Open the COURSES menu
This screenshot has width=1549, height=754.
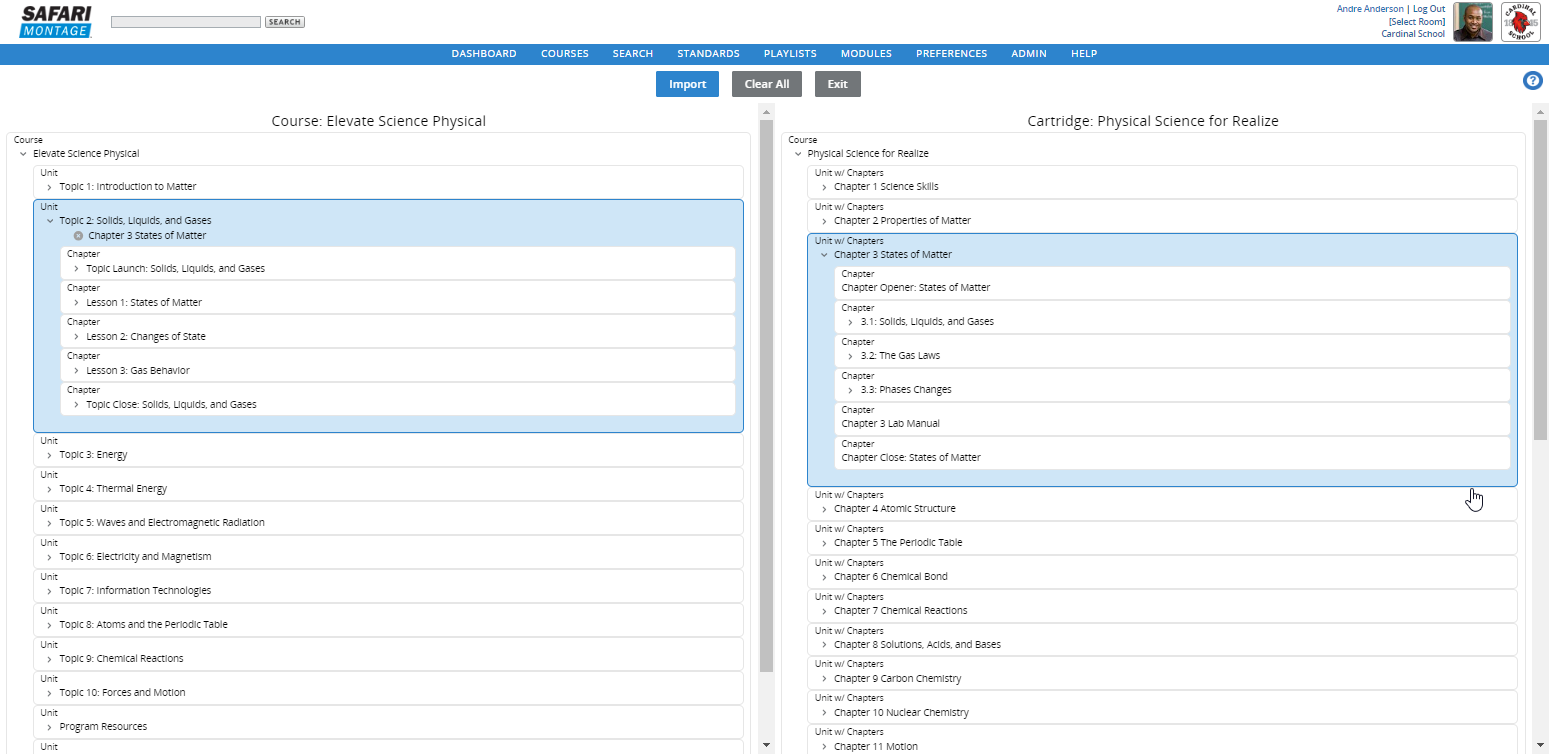pyautogui.click(x=565, y=54)
